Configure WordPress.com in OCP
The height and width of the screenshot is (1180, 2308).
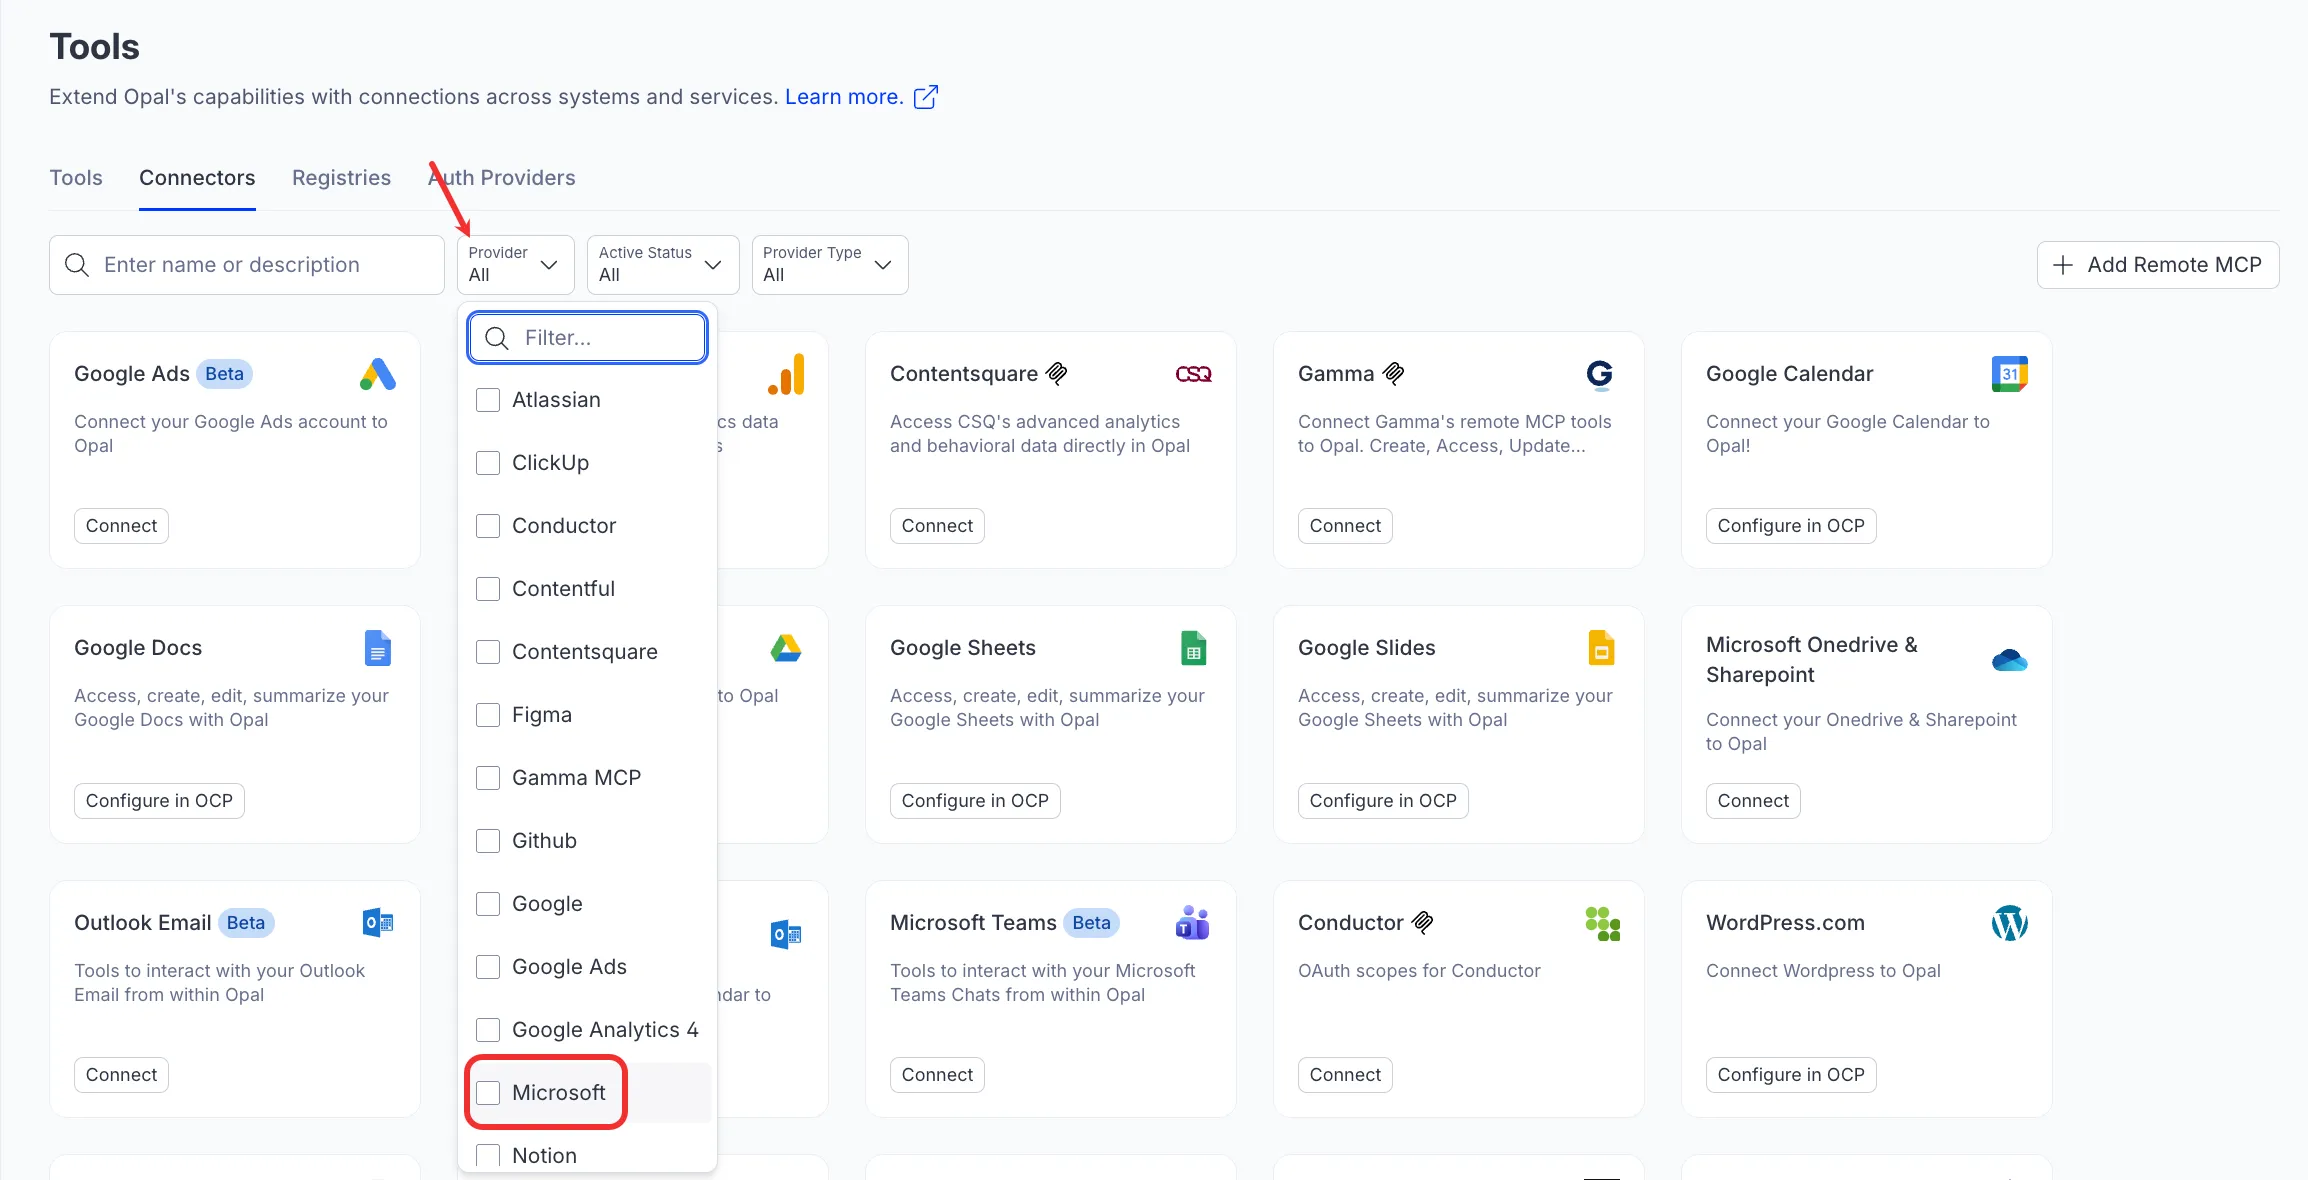tap(1791, 1075)
